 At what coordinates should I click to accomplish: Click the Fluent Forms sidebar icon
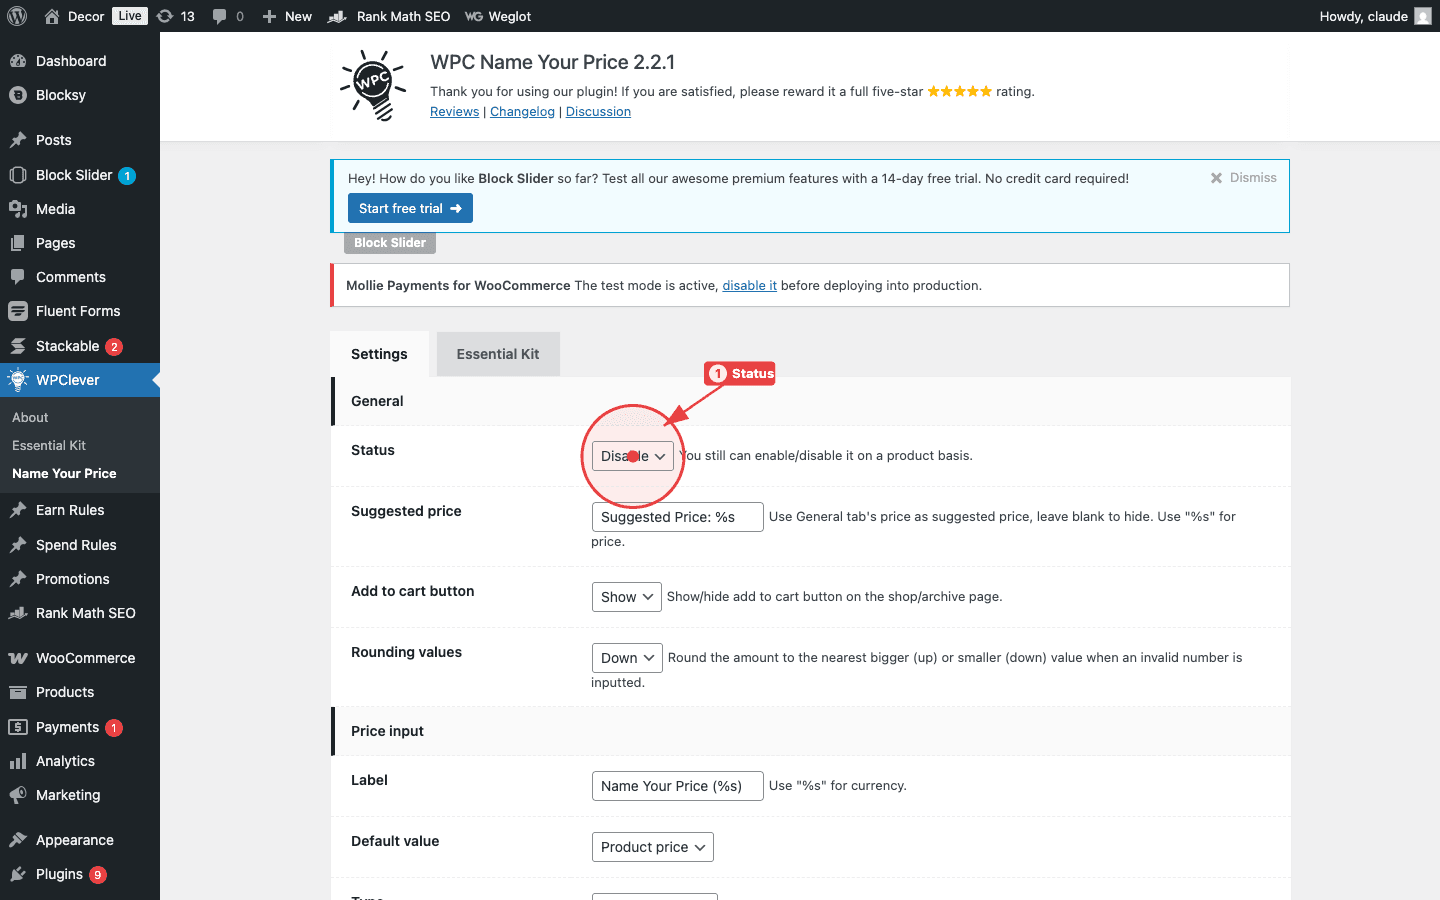[x=18, y=311]
